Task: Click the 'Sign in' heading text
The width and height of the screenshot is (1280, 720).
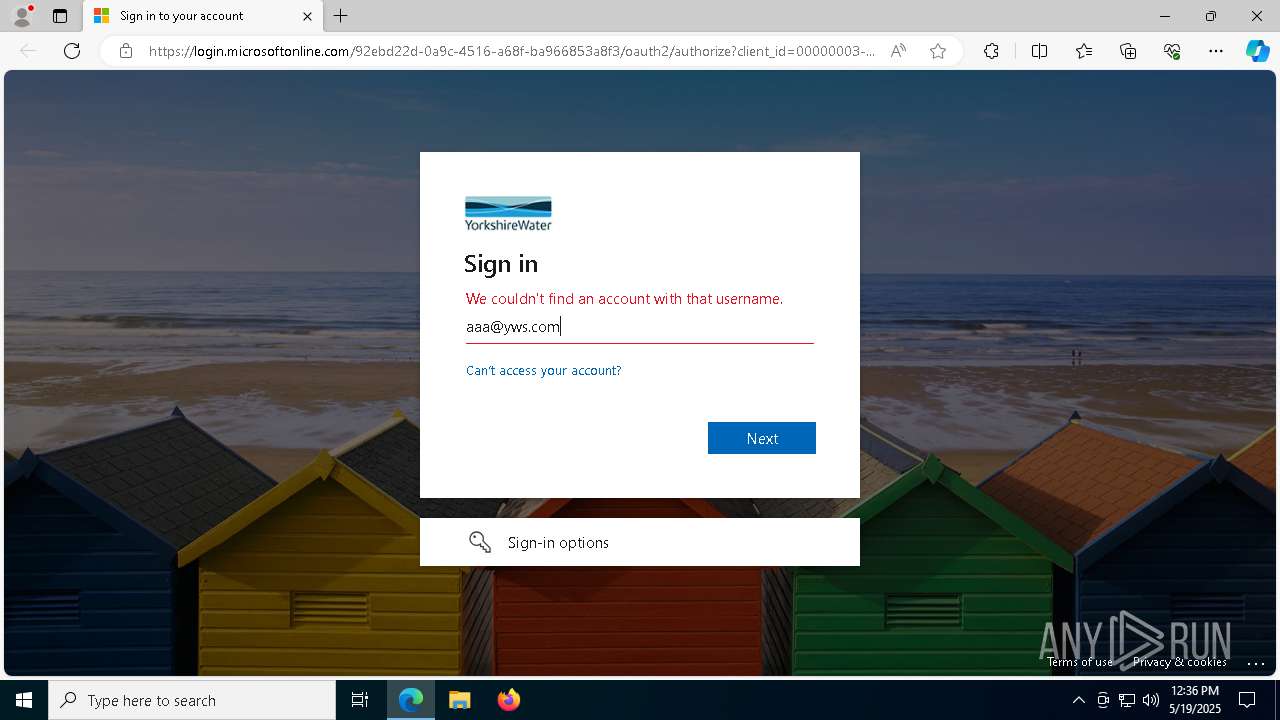Action: [501, 263]
